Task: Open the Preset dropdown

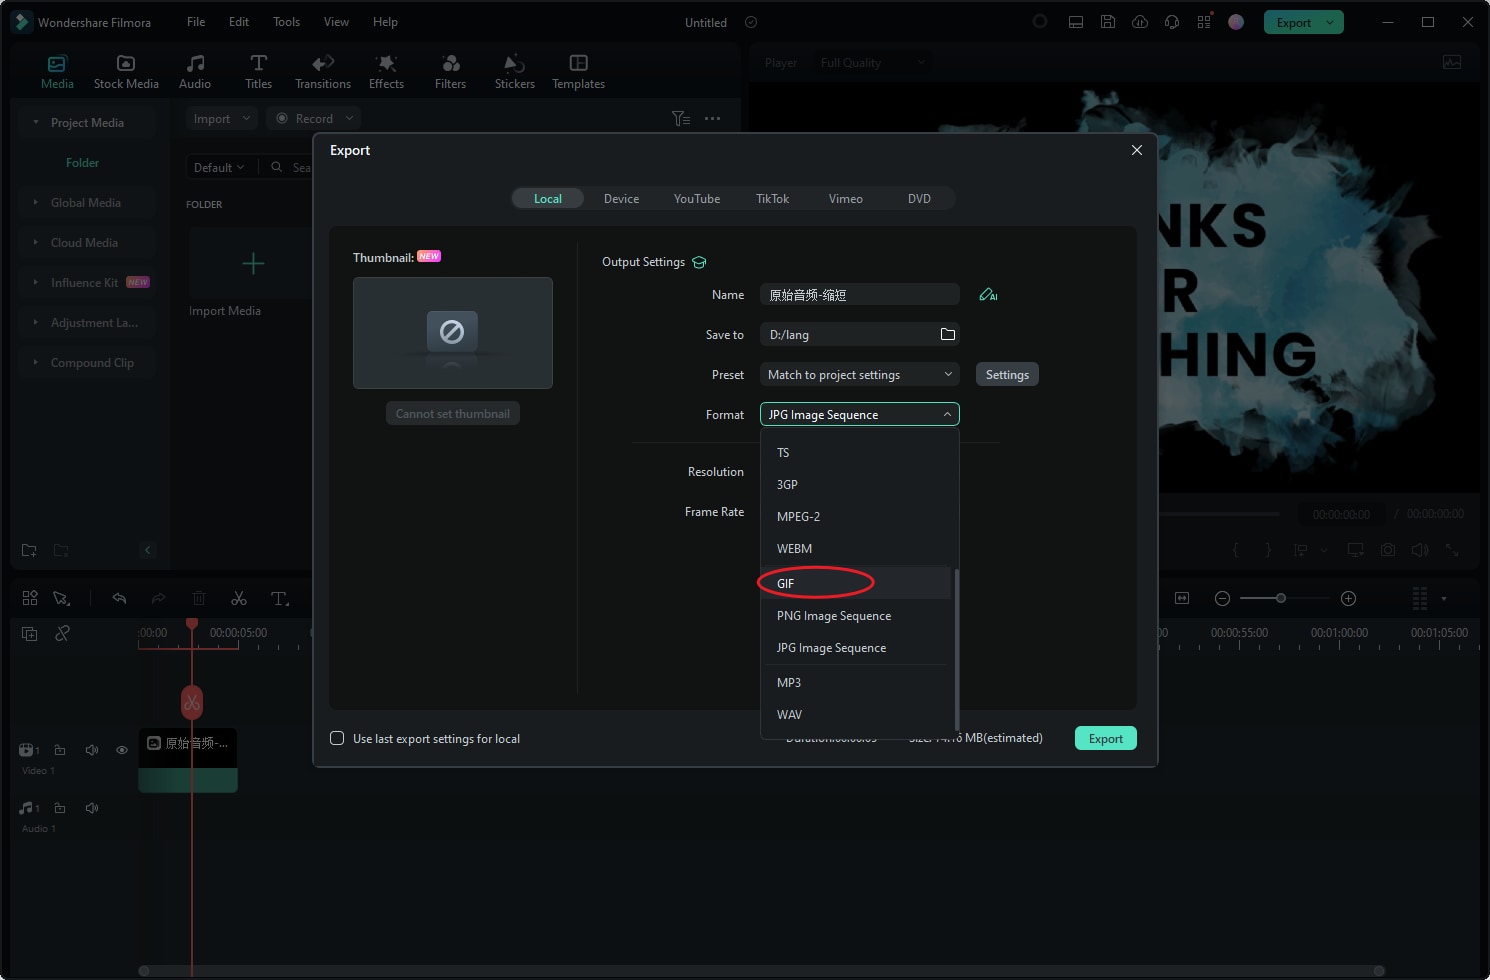Action: 860,374
